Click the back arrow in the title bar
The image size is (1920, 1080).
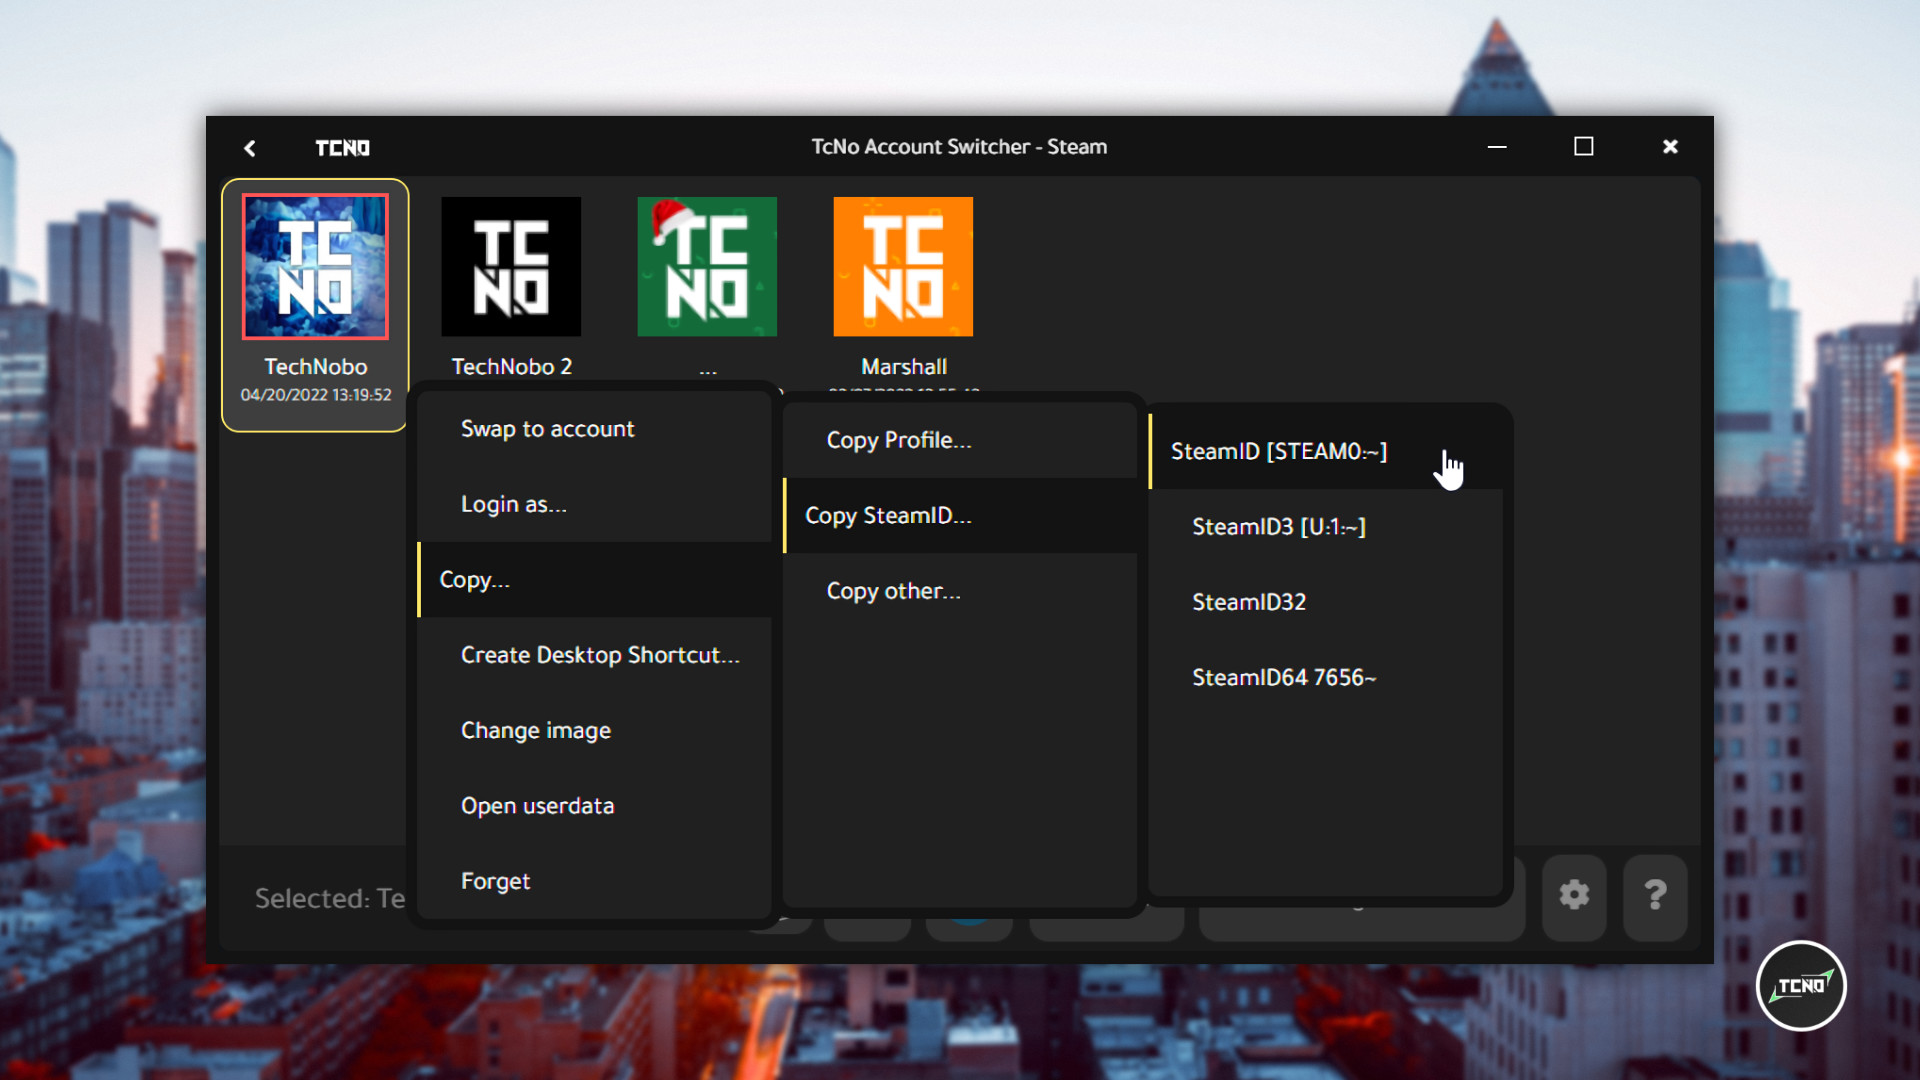[251, 147]
